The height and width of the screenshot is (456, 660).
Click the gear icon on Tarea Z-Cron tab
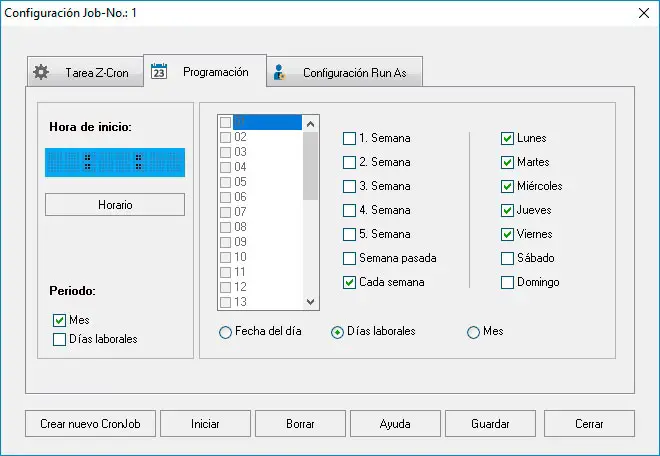[41, 72]
